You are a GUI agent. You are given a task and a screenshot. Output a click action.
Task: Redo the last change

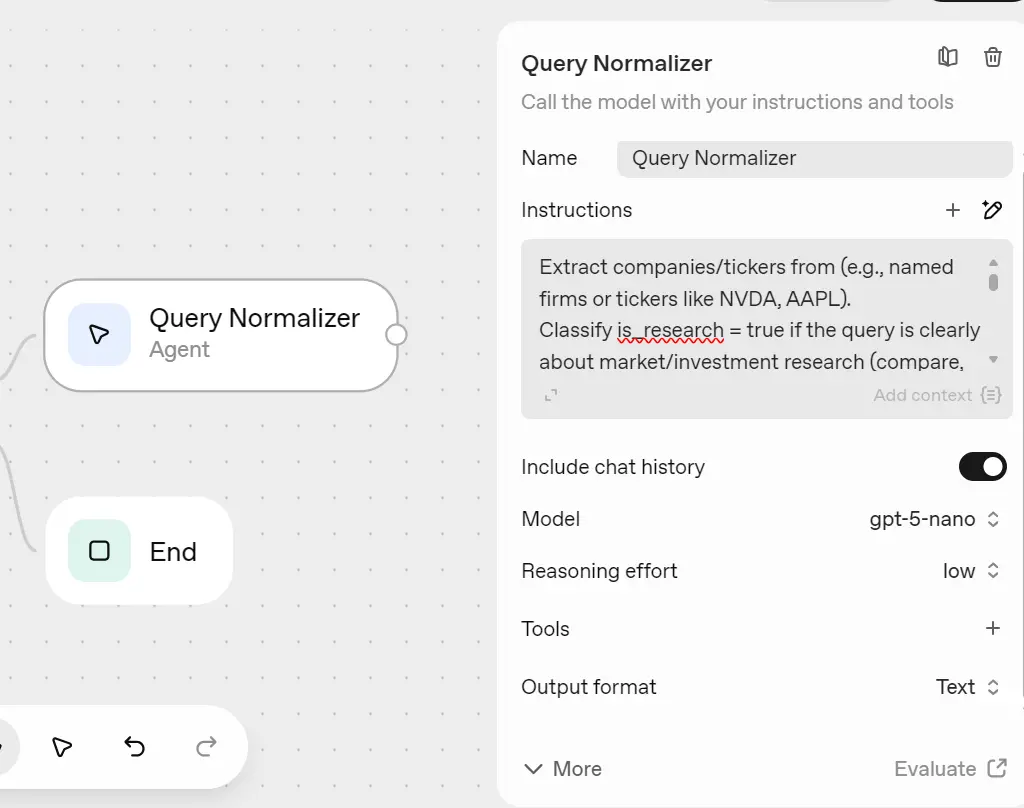[x=205, y=747]
